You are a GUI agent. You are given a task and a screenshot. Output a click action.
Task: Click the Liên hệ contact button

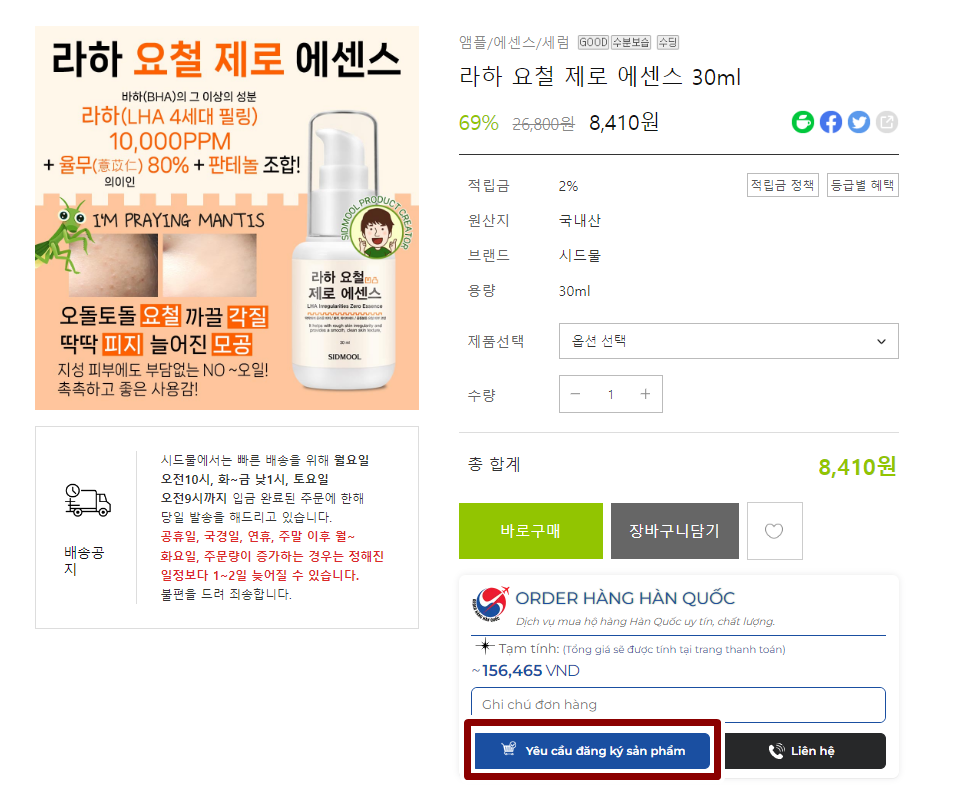(x=805, y=751)
